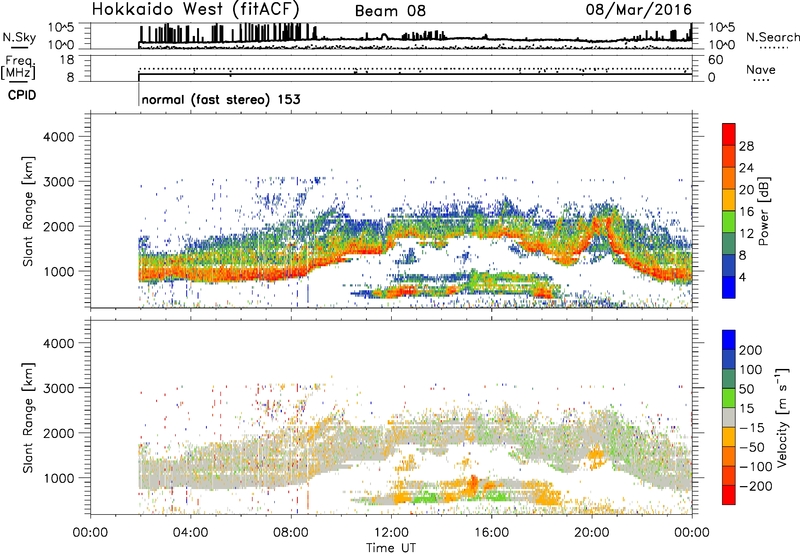Click the '28' power colorbar label
The width and height of the screenshot is (800, 554).
(x=746, y=146)
